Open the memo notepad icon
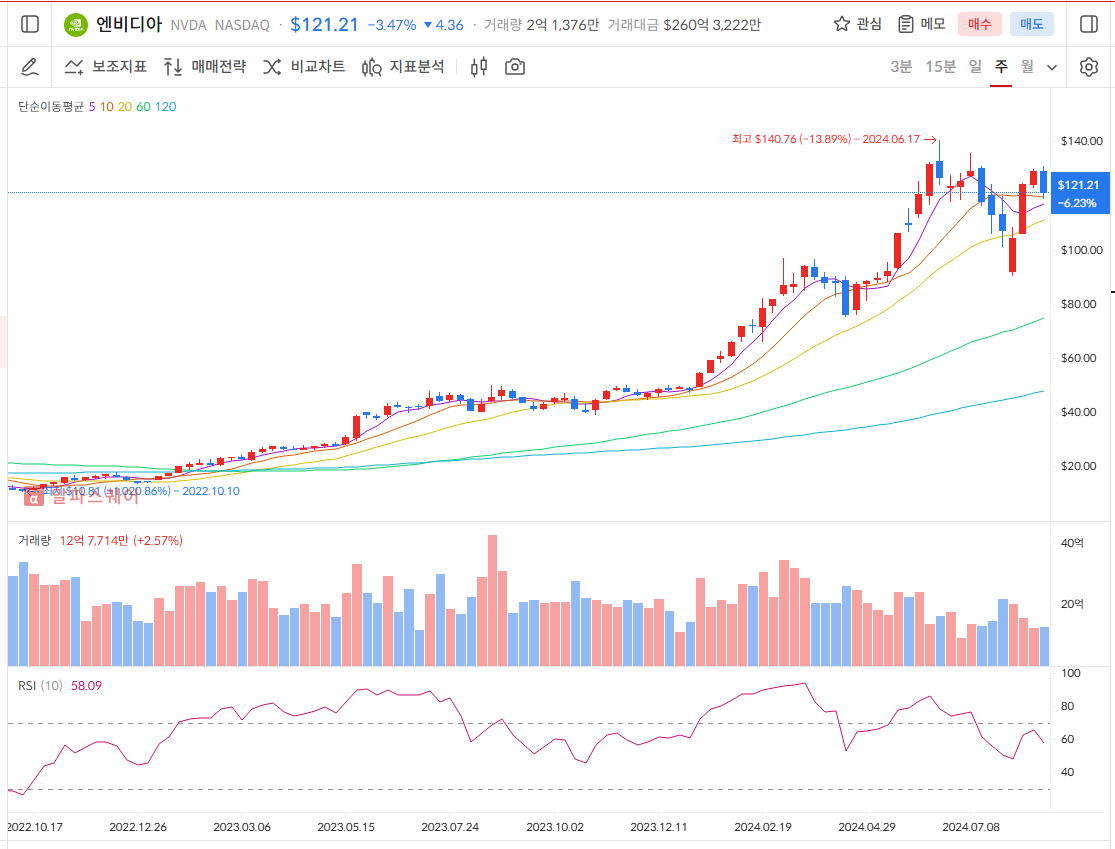Image resolution: width=1115 pixels, height=849 pixels. click(905, 24)
